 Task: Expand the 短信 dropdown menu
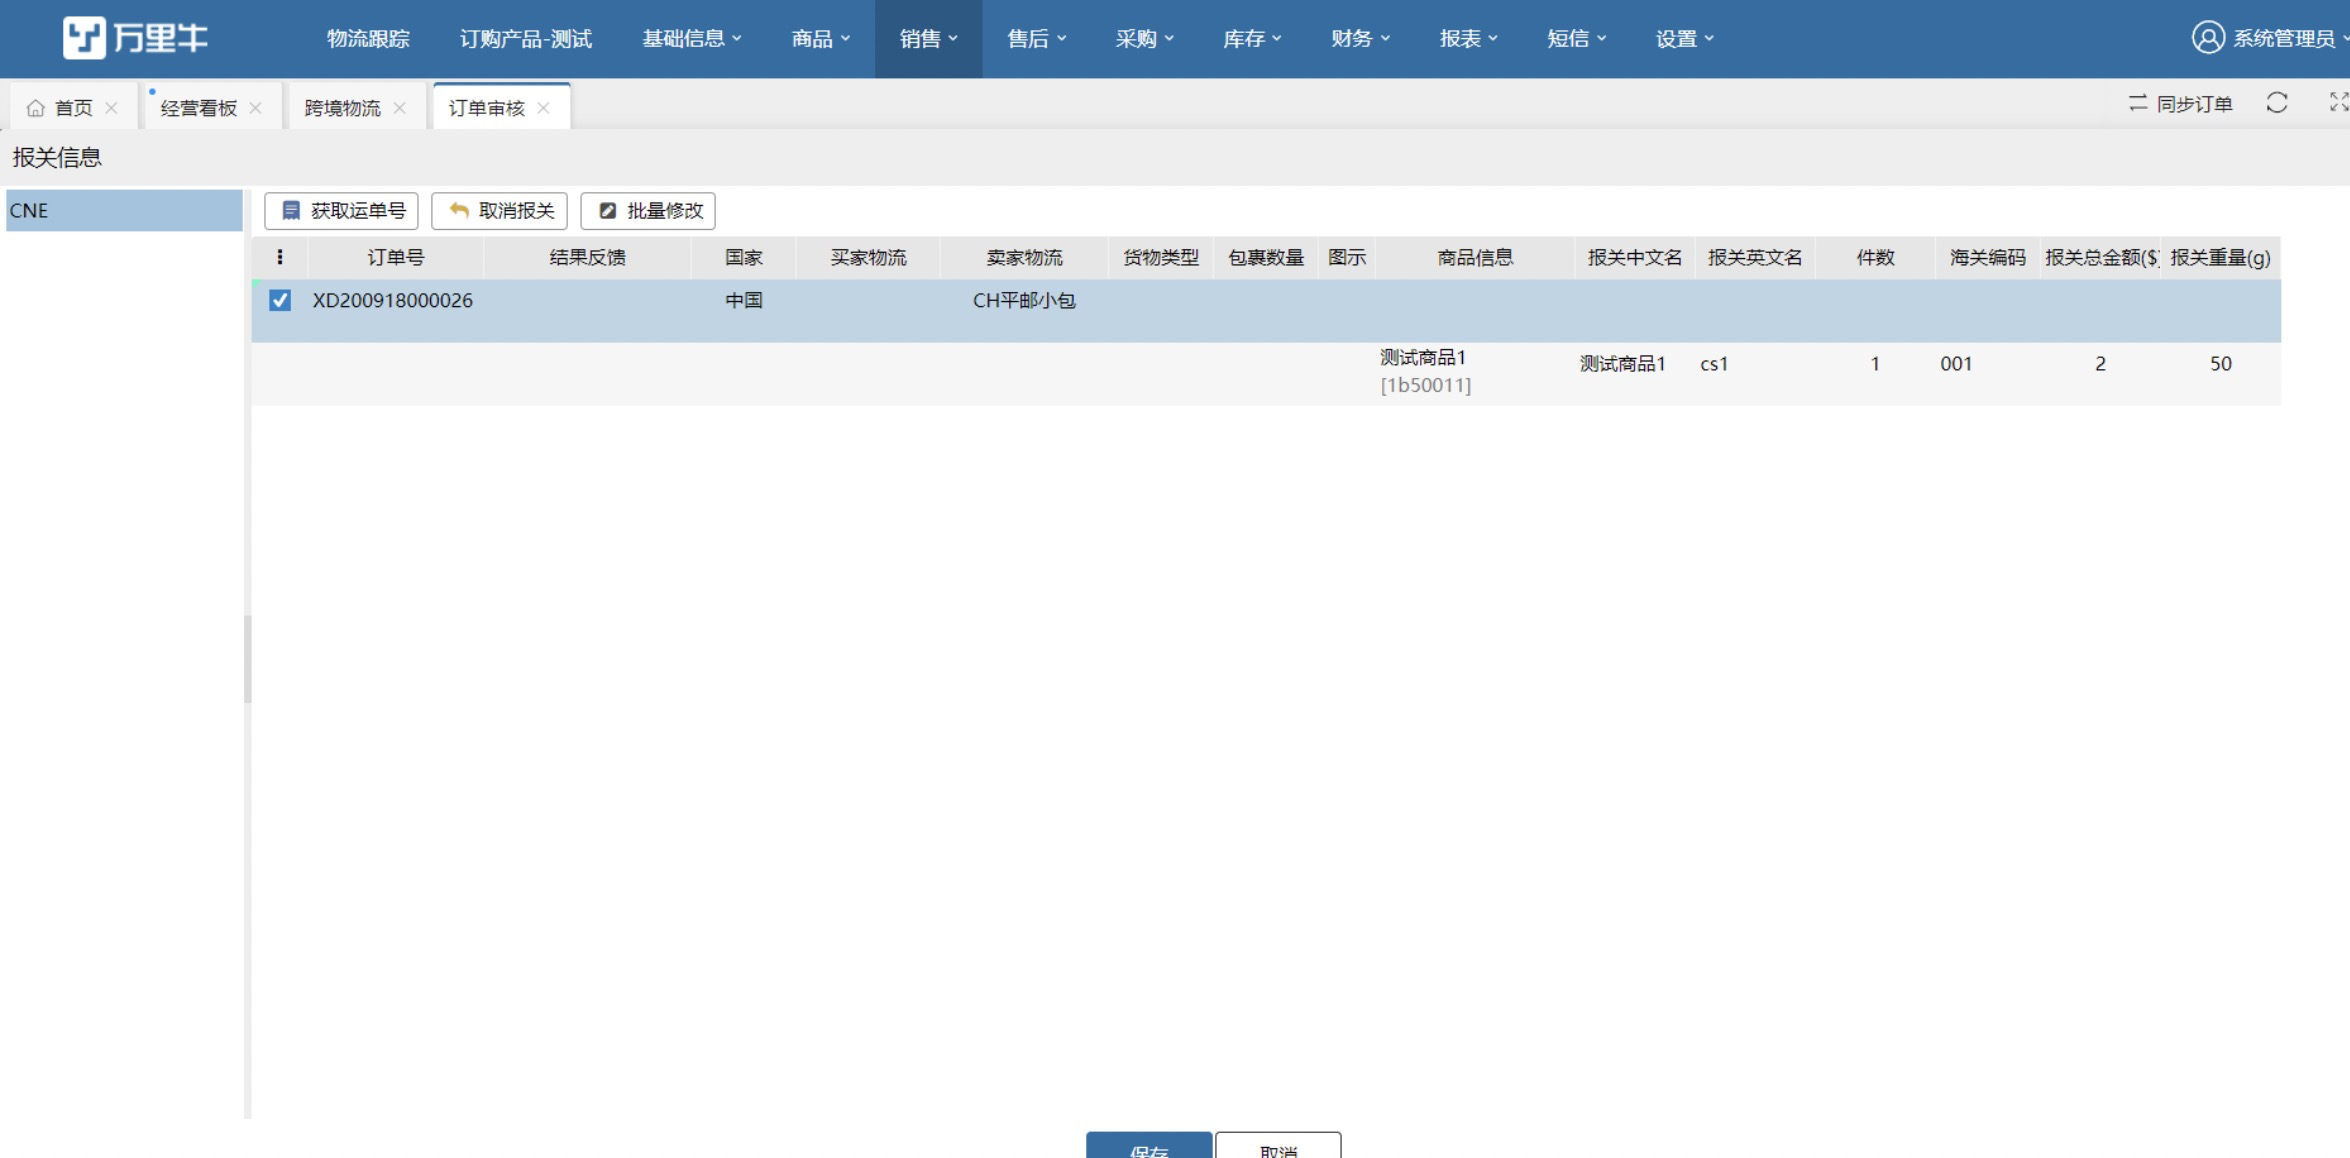[x=1577, y=39]
